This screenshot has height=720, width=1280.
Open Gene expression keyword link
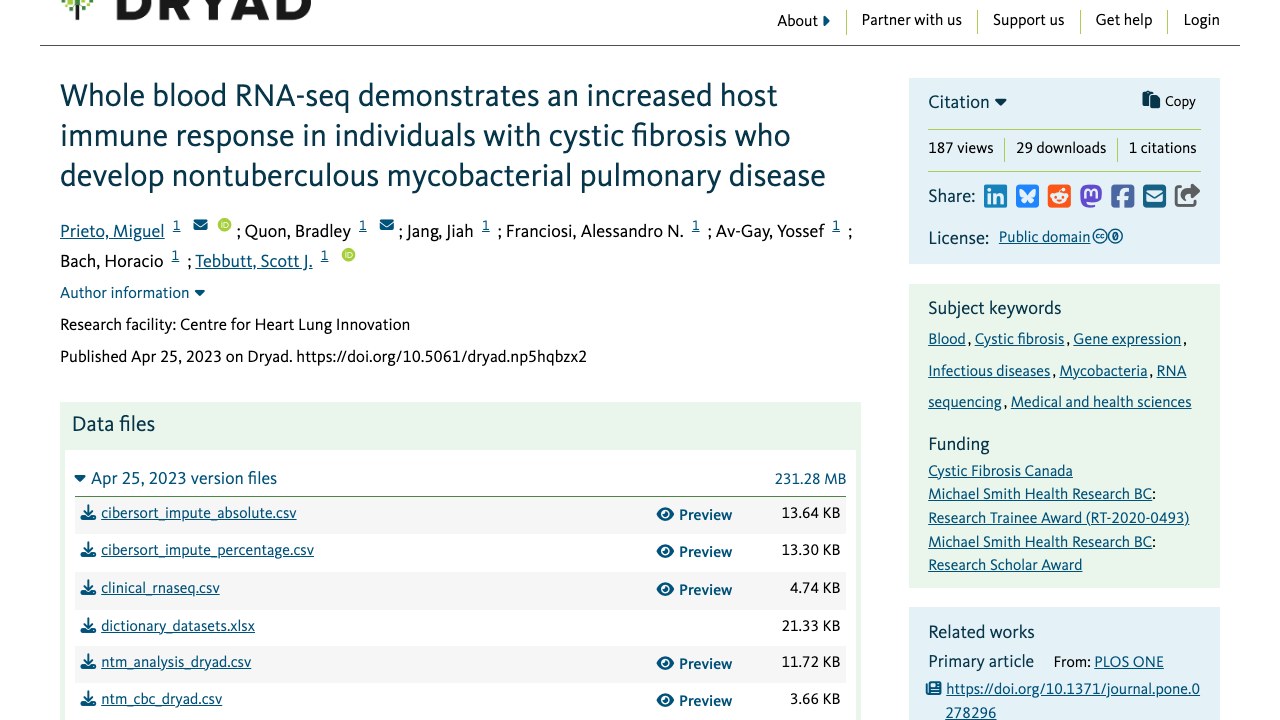click(x=1127, y=339)
